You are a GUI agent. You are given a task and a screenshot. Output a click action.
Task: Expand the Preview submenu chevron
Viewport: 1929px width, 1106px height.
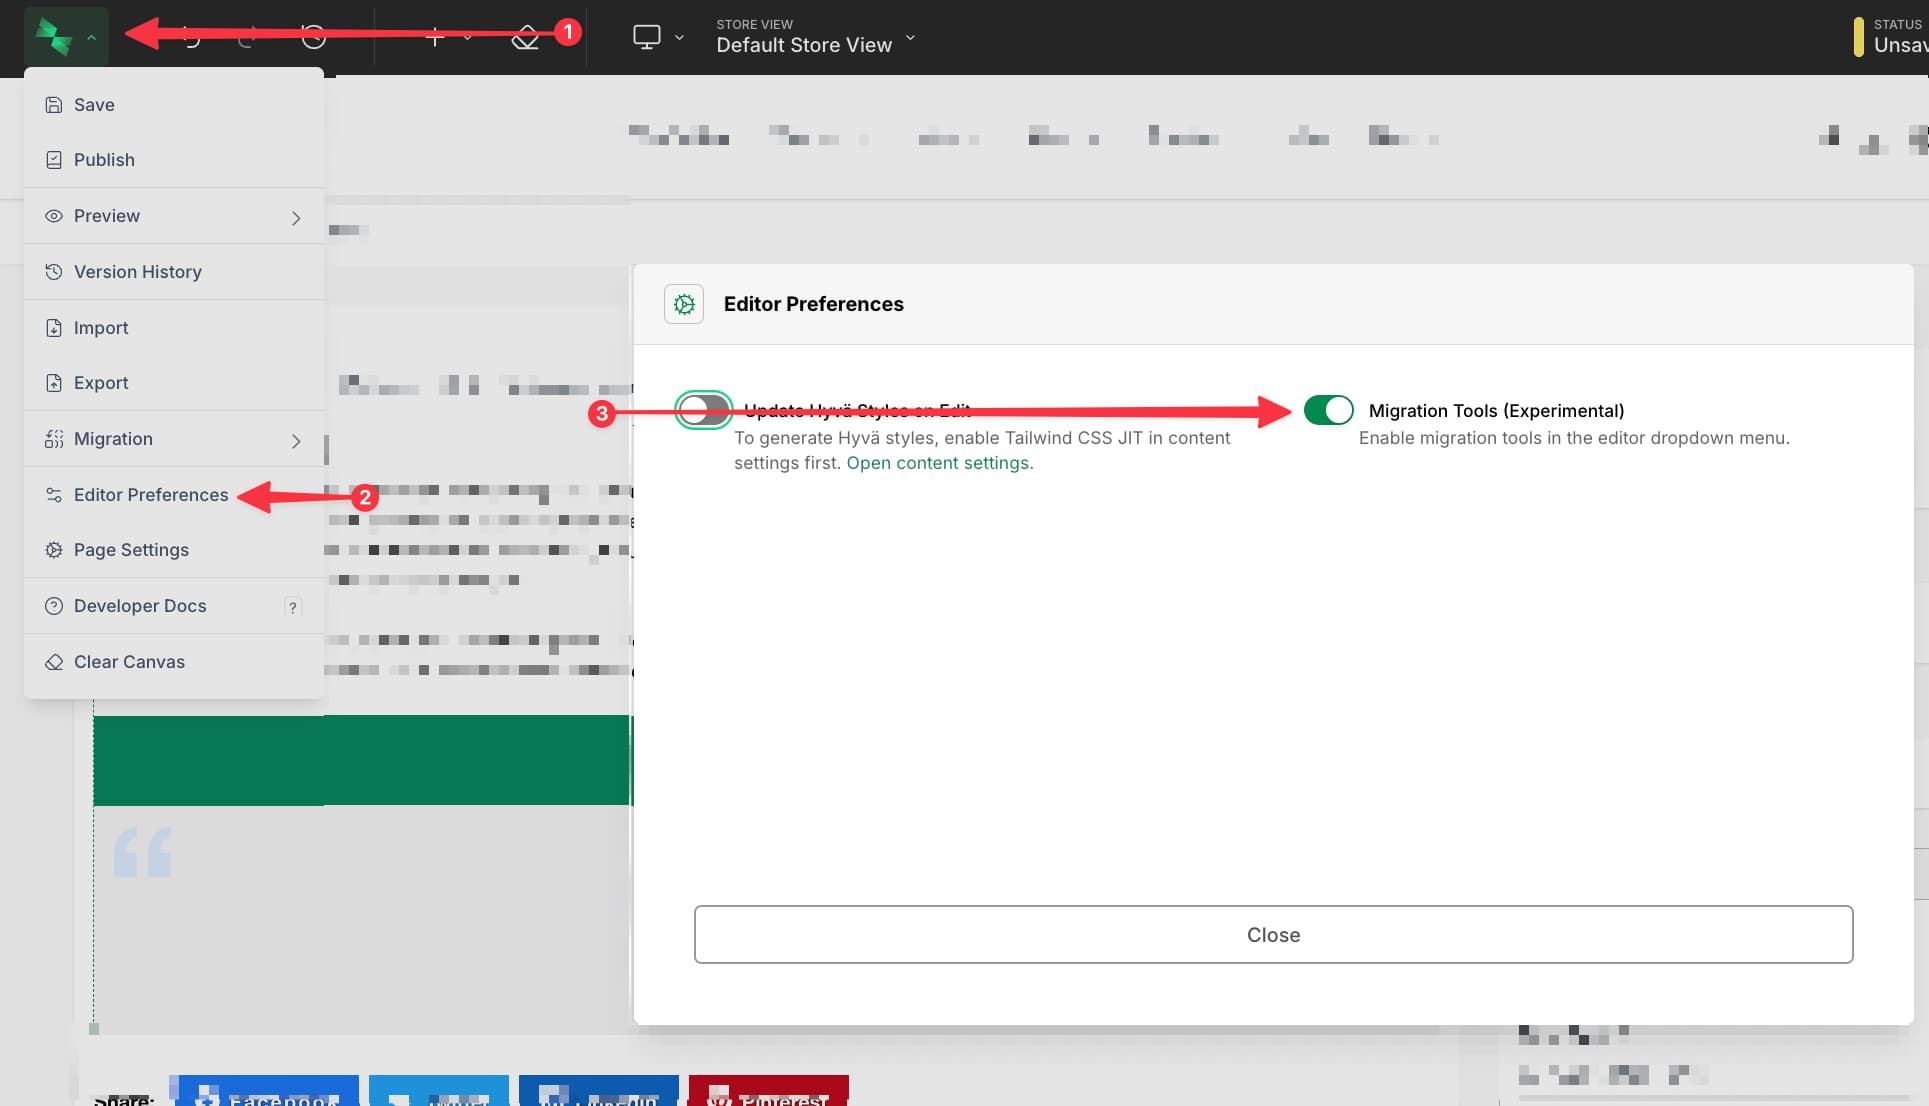tap(296, 216)
